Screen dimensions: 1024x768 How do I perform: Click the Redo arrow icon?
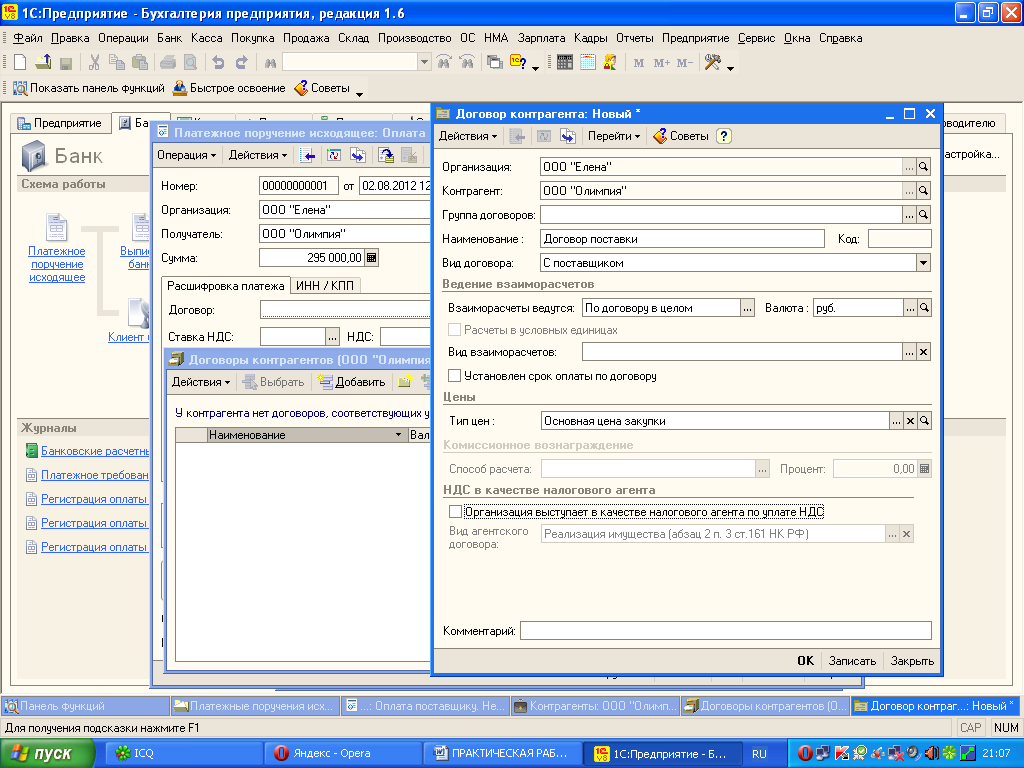242,63
